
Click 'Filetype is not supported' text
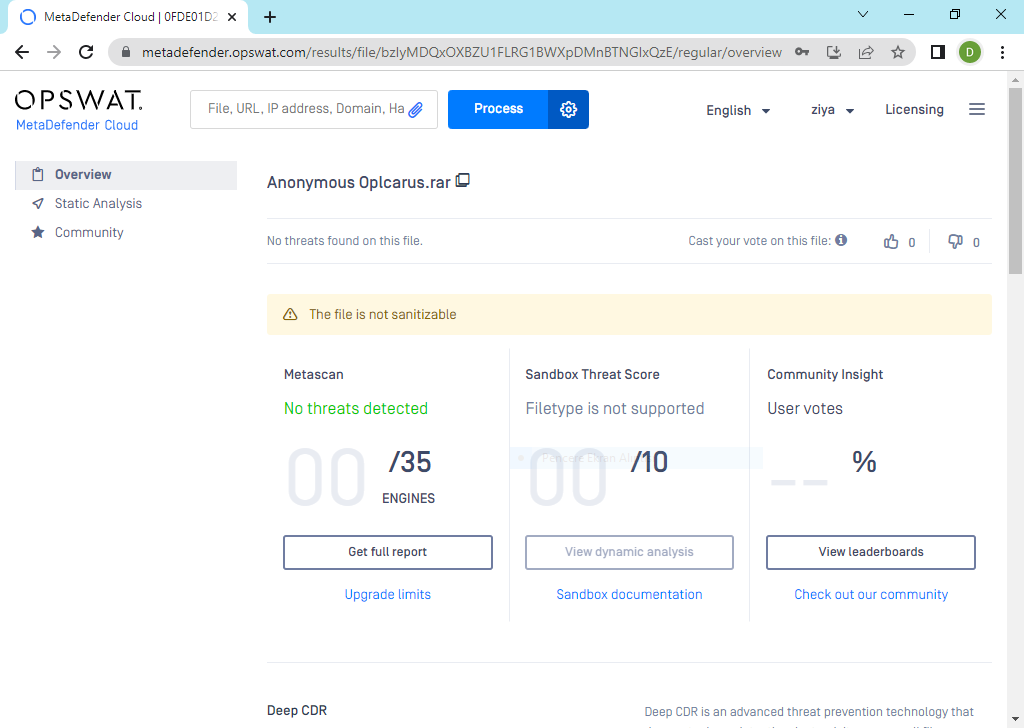(615, 409)
